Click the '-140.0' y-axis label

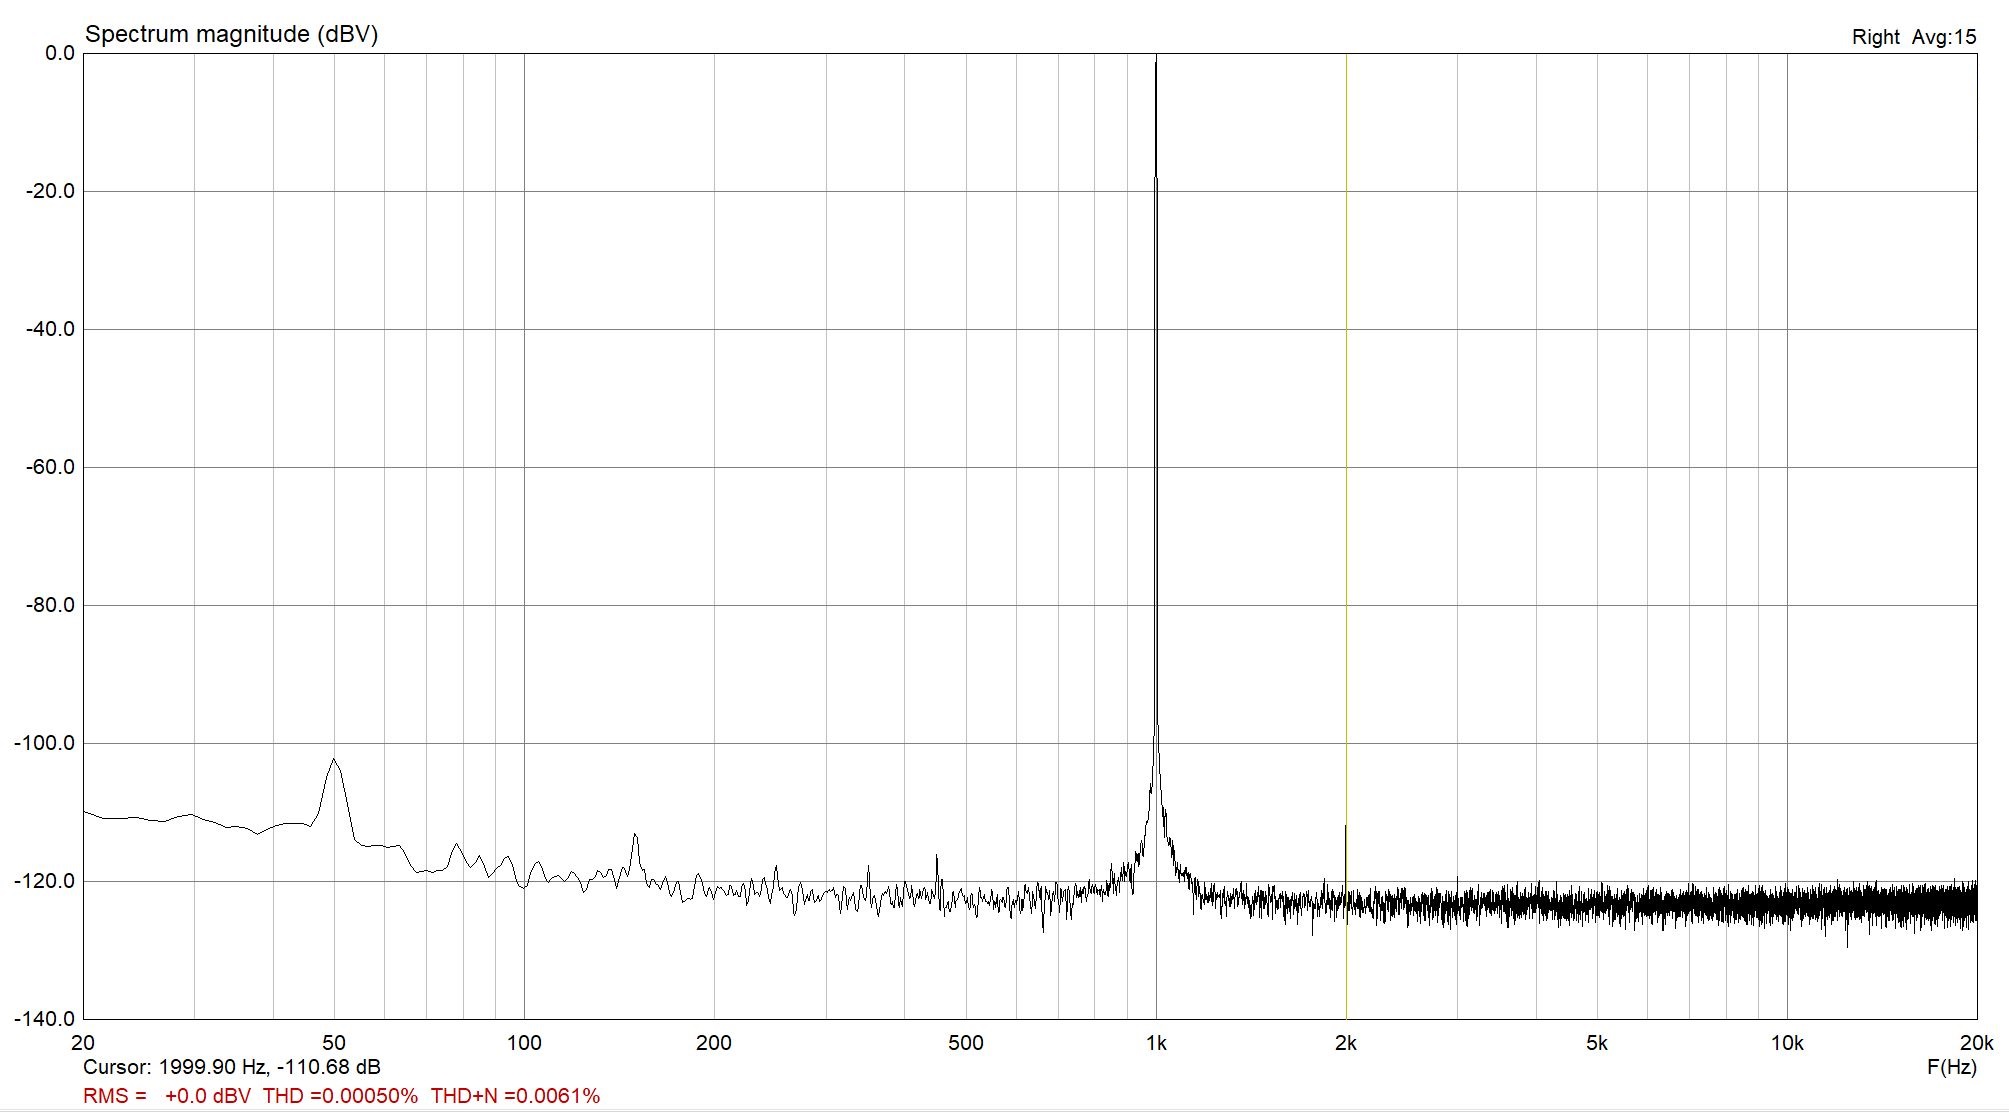[44, 1019]
